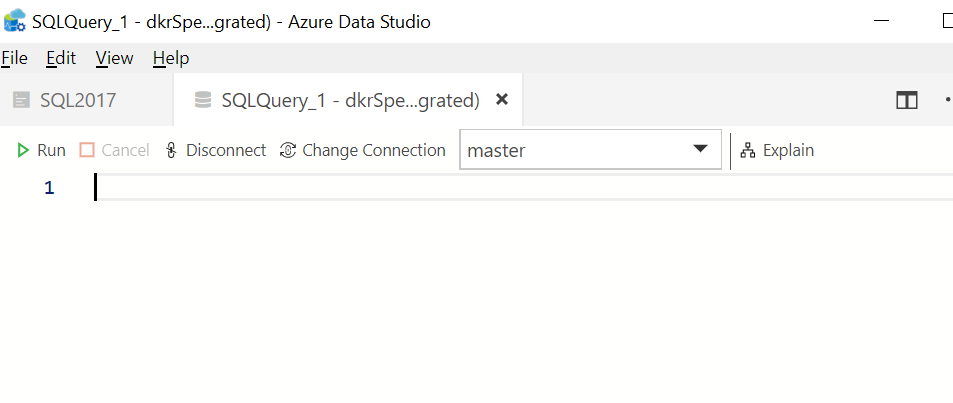Open the Edit menu
This screenshot has width=953, height=403.
[61, 58]
